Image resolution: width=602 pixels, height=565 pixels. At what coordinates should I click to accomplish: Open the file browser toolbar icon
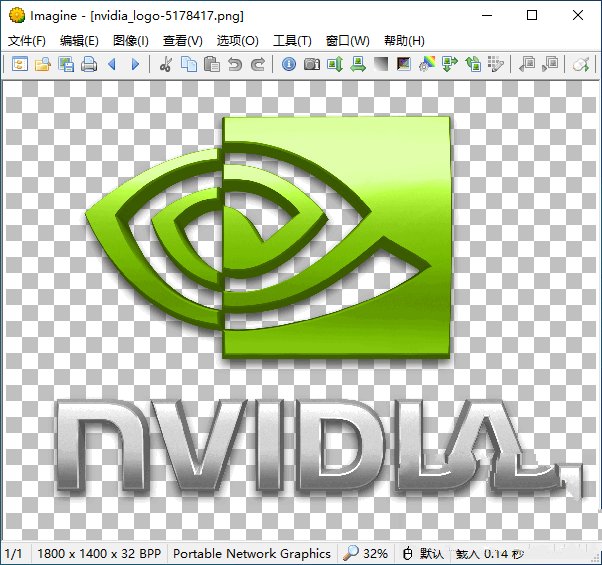[x=20, y=64]
